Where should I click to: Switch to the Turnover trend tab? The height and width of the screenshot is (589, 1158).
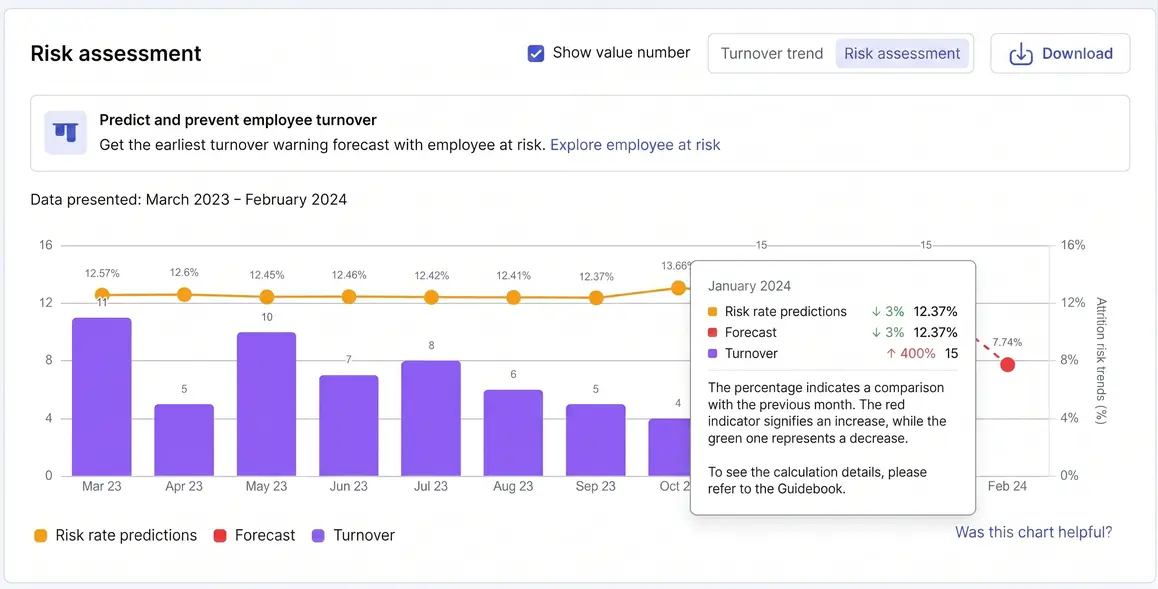771,53
